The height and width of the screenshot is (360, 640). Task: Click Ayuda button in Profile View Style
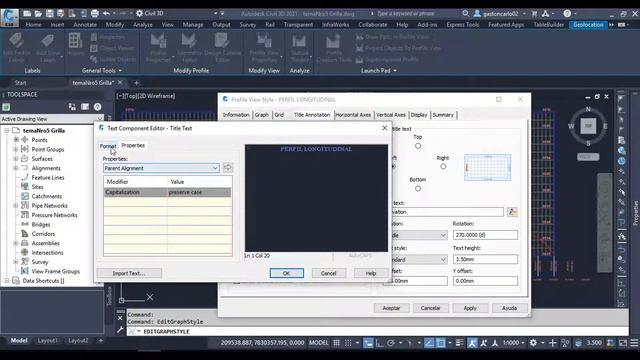tap(509, 308)
